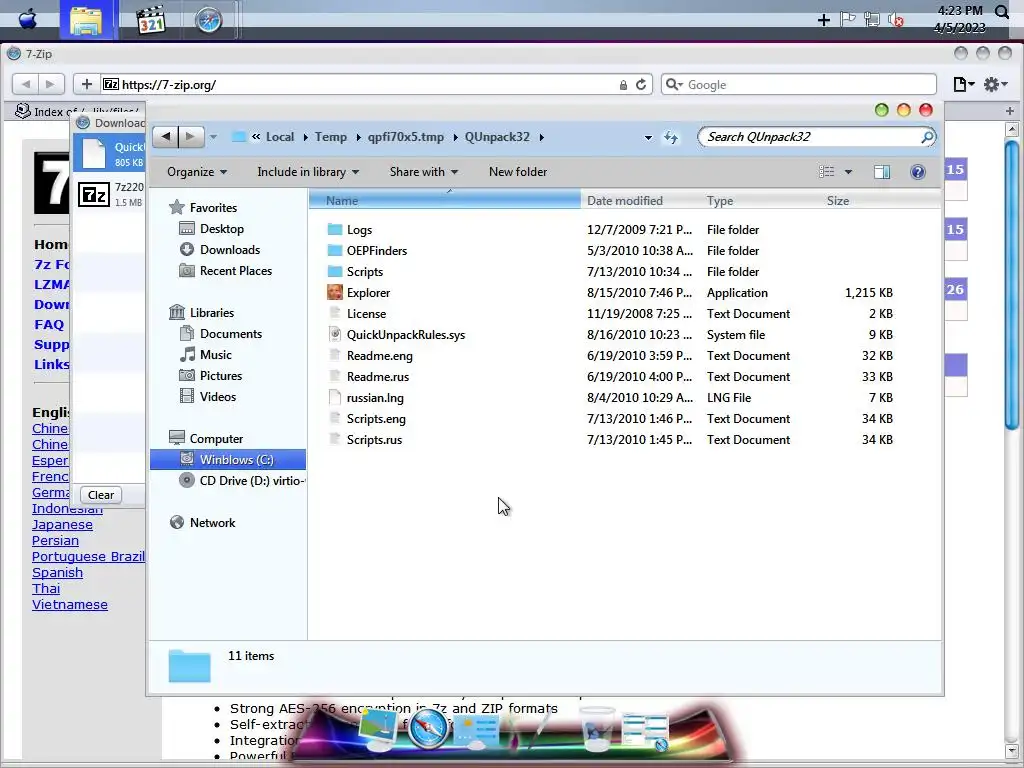This screenshot has width=1024, height=768.
Task: Click the Temp breadcrumb segment
Action: [x=330, y=137]
